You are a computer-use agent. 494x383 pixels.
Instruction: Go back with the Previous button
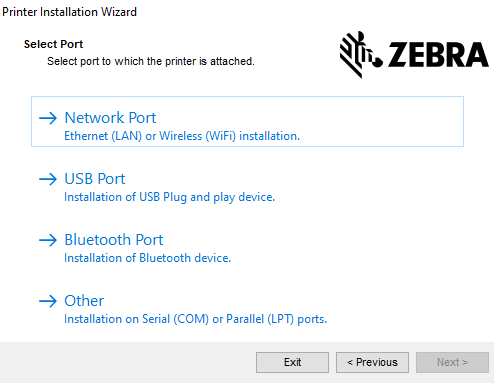(372, 362)
